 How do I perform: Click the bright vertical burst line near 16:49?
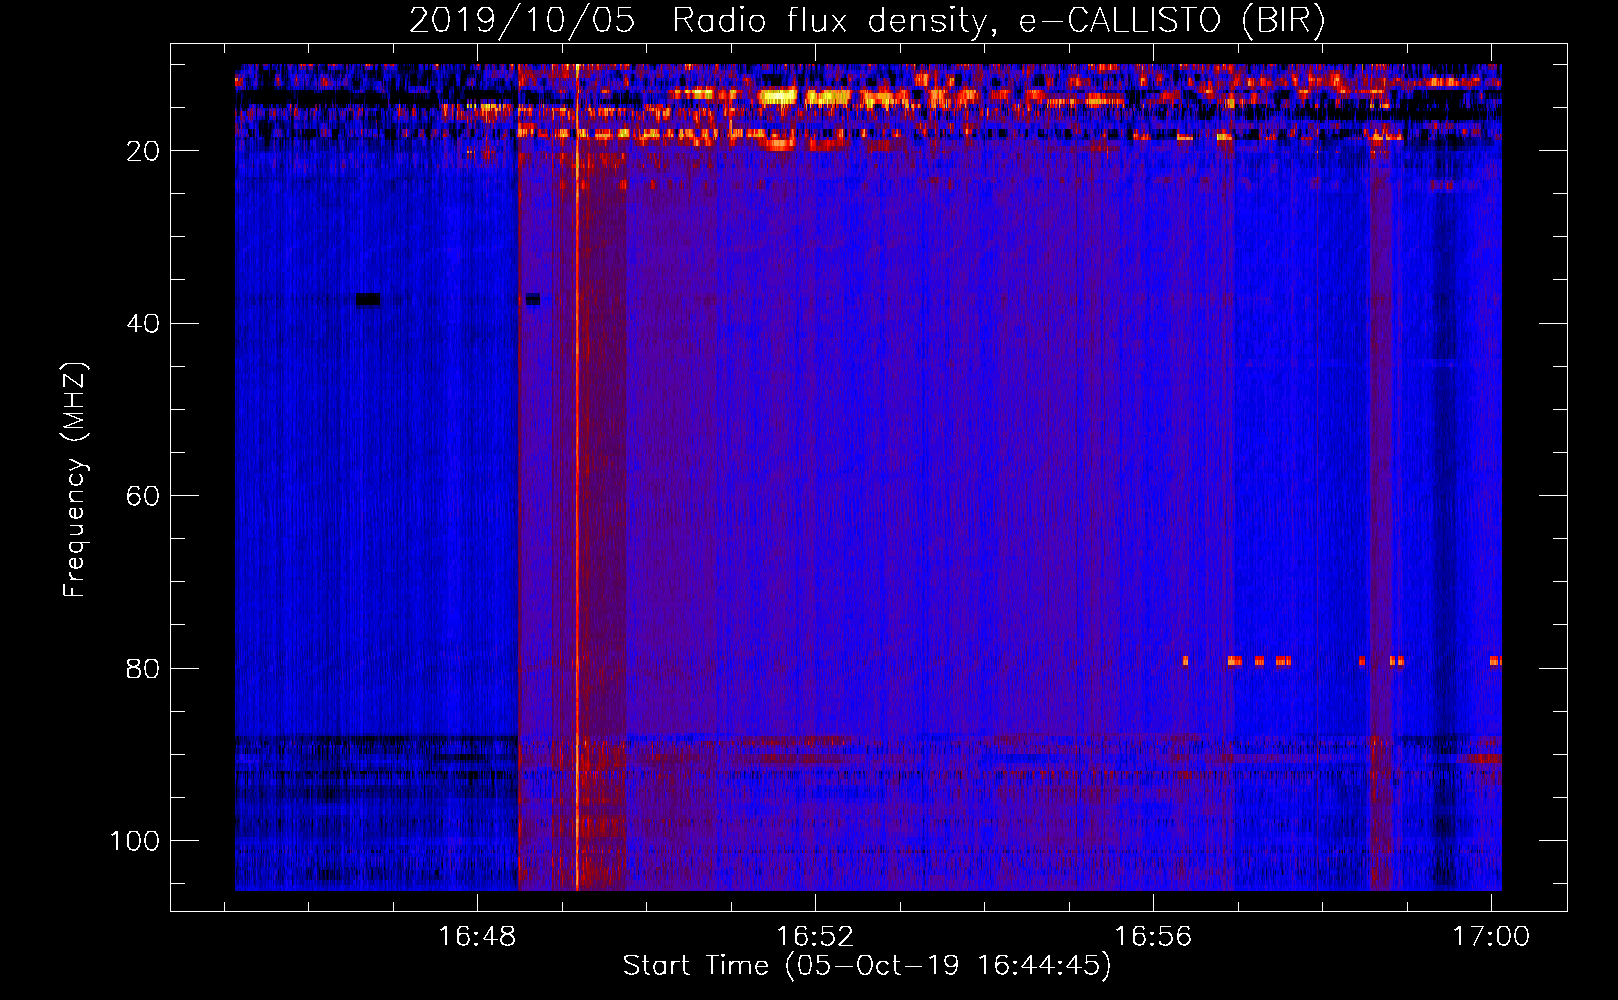click(577, 477)
